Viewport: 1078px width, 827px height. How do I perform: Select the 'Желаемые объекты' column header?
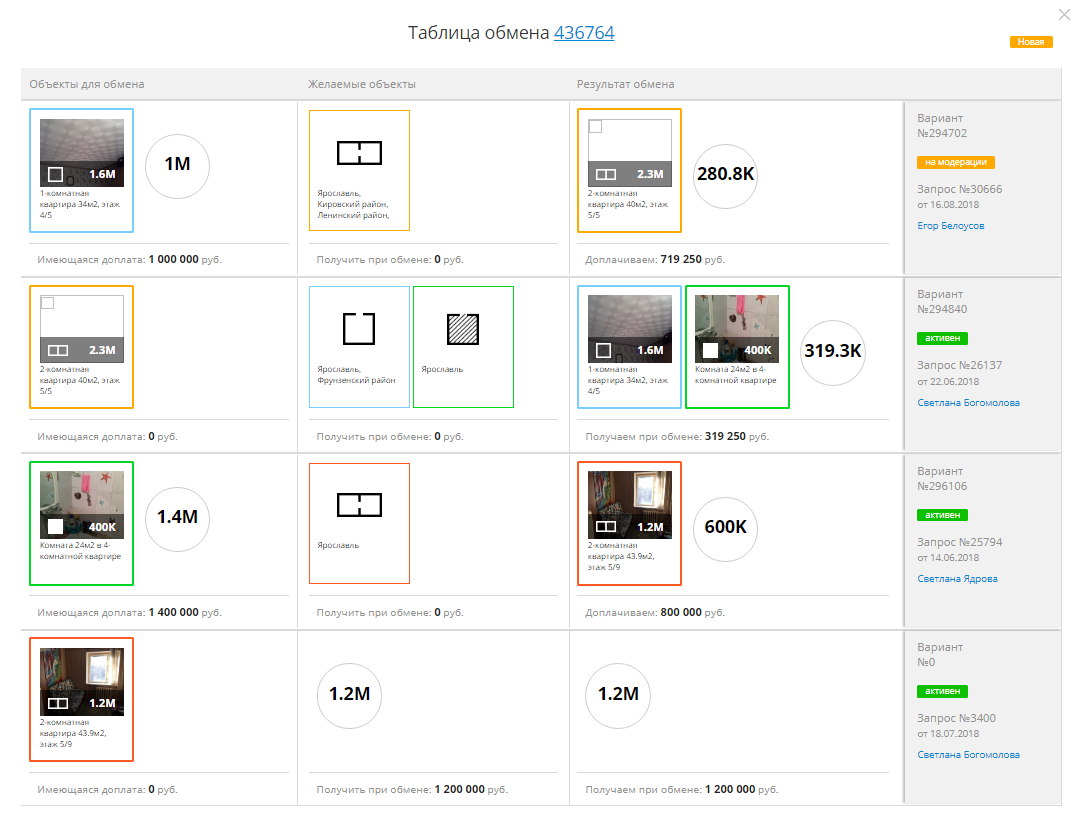(x=361, y=85)
